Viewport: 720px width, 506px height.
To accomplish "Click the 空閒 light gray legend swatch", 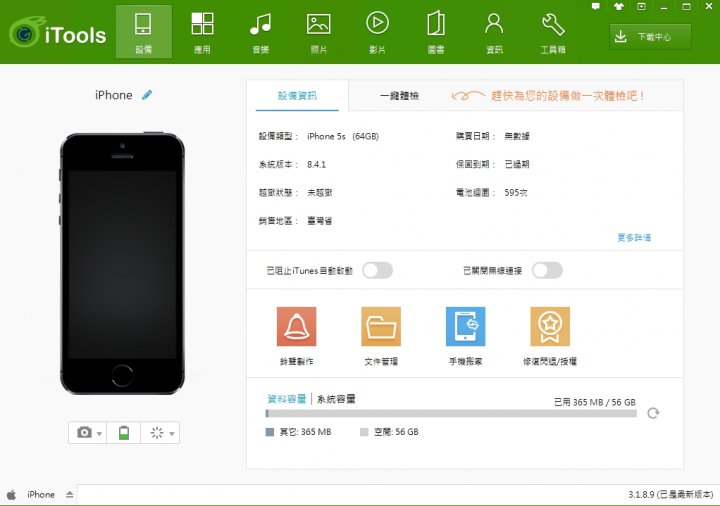I will [364, 432].
